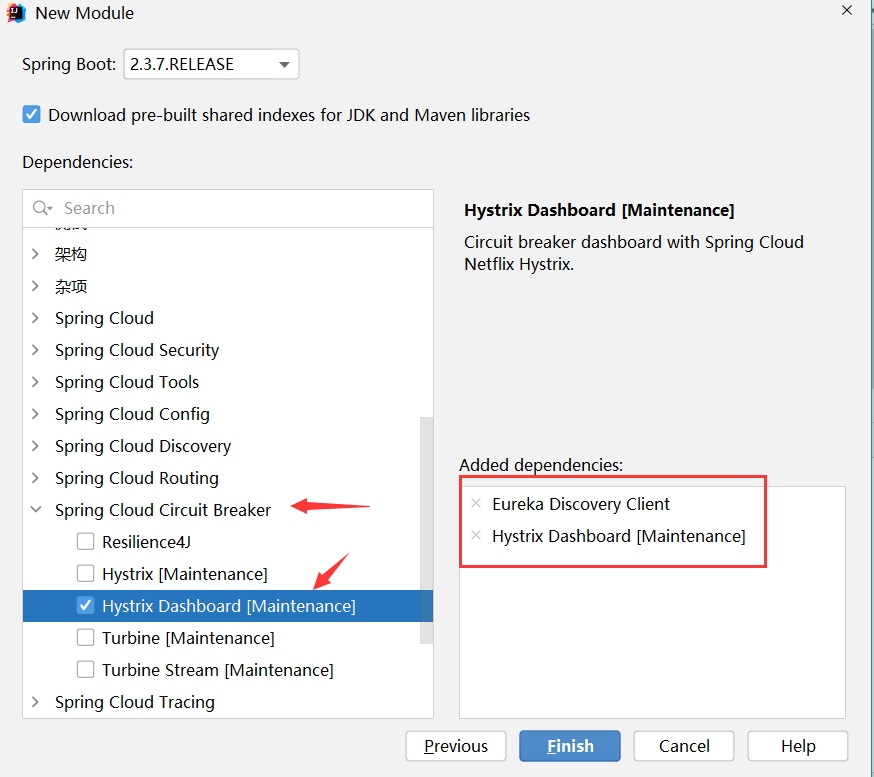Viewport: 874px width, 777px height.
Task: Check the Turbine [Maintenance] dependency
Action: 85,637
